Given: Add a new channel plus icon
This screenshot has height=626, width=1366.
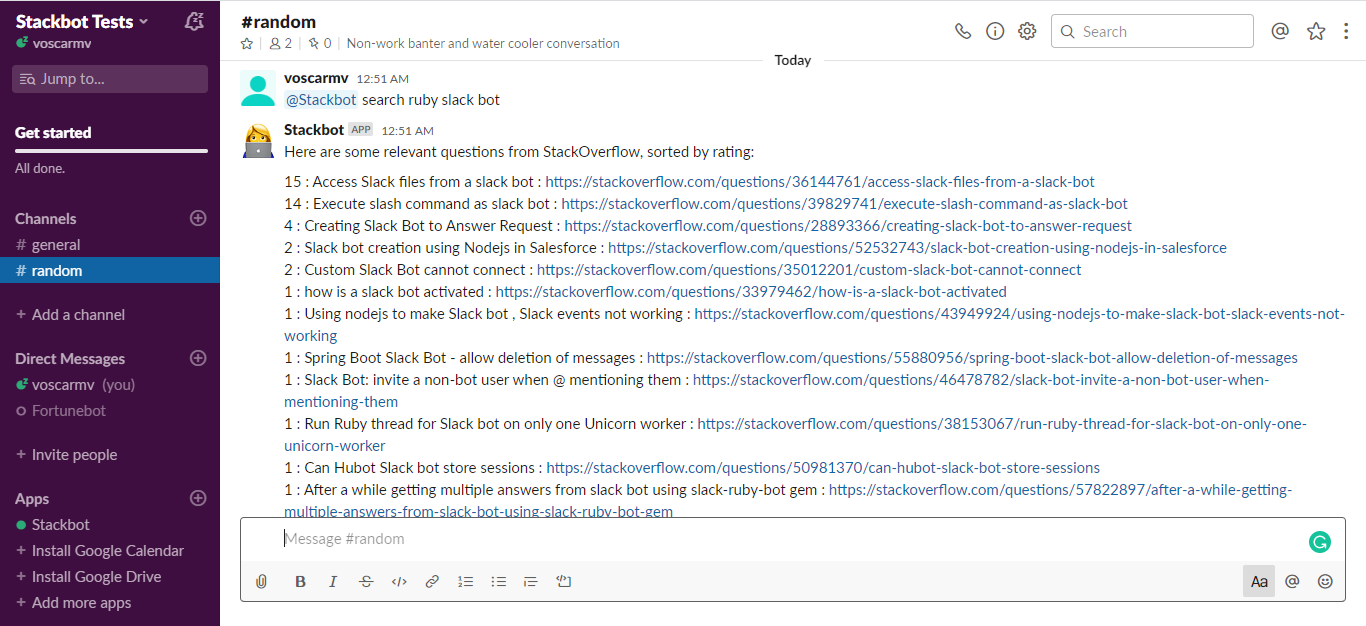Looking at the screenshot, I should tap(198, 218).
